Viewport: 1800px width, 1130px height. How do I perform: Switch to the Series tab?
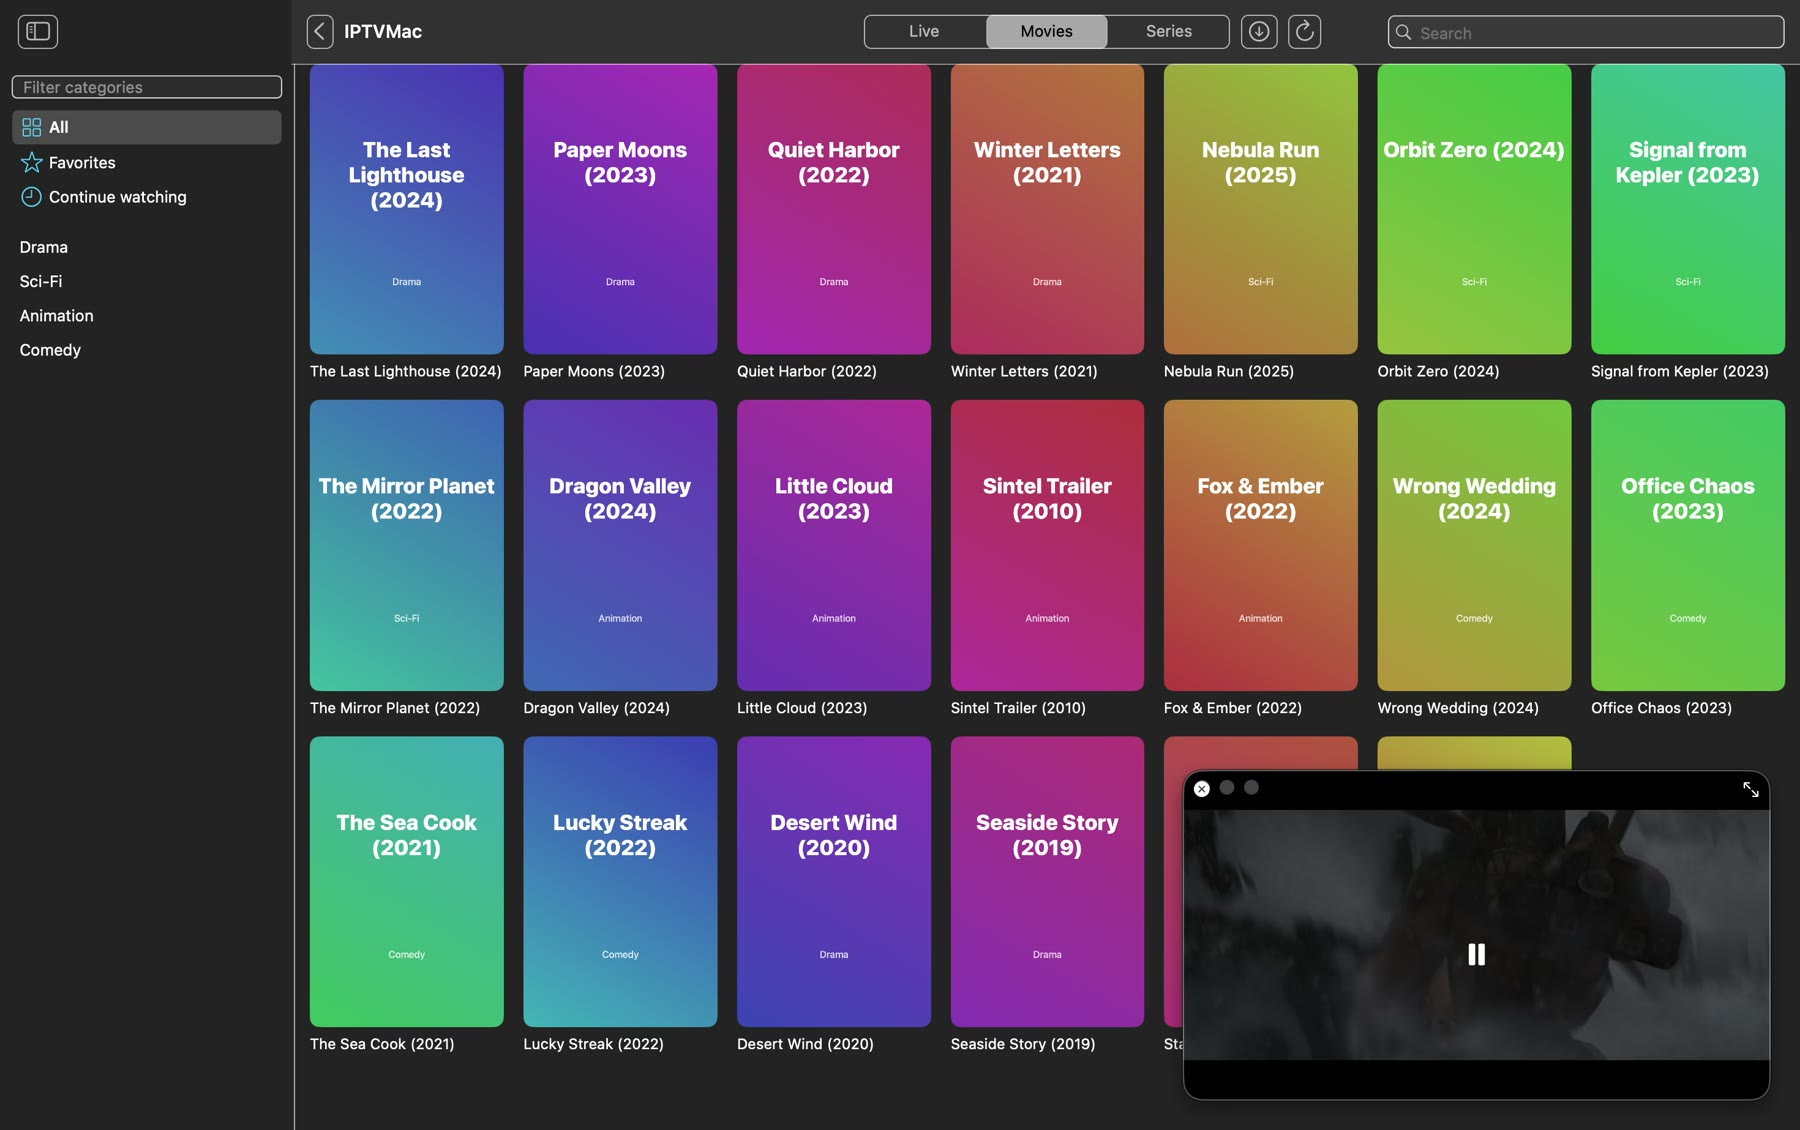click(1168, 31)
